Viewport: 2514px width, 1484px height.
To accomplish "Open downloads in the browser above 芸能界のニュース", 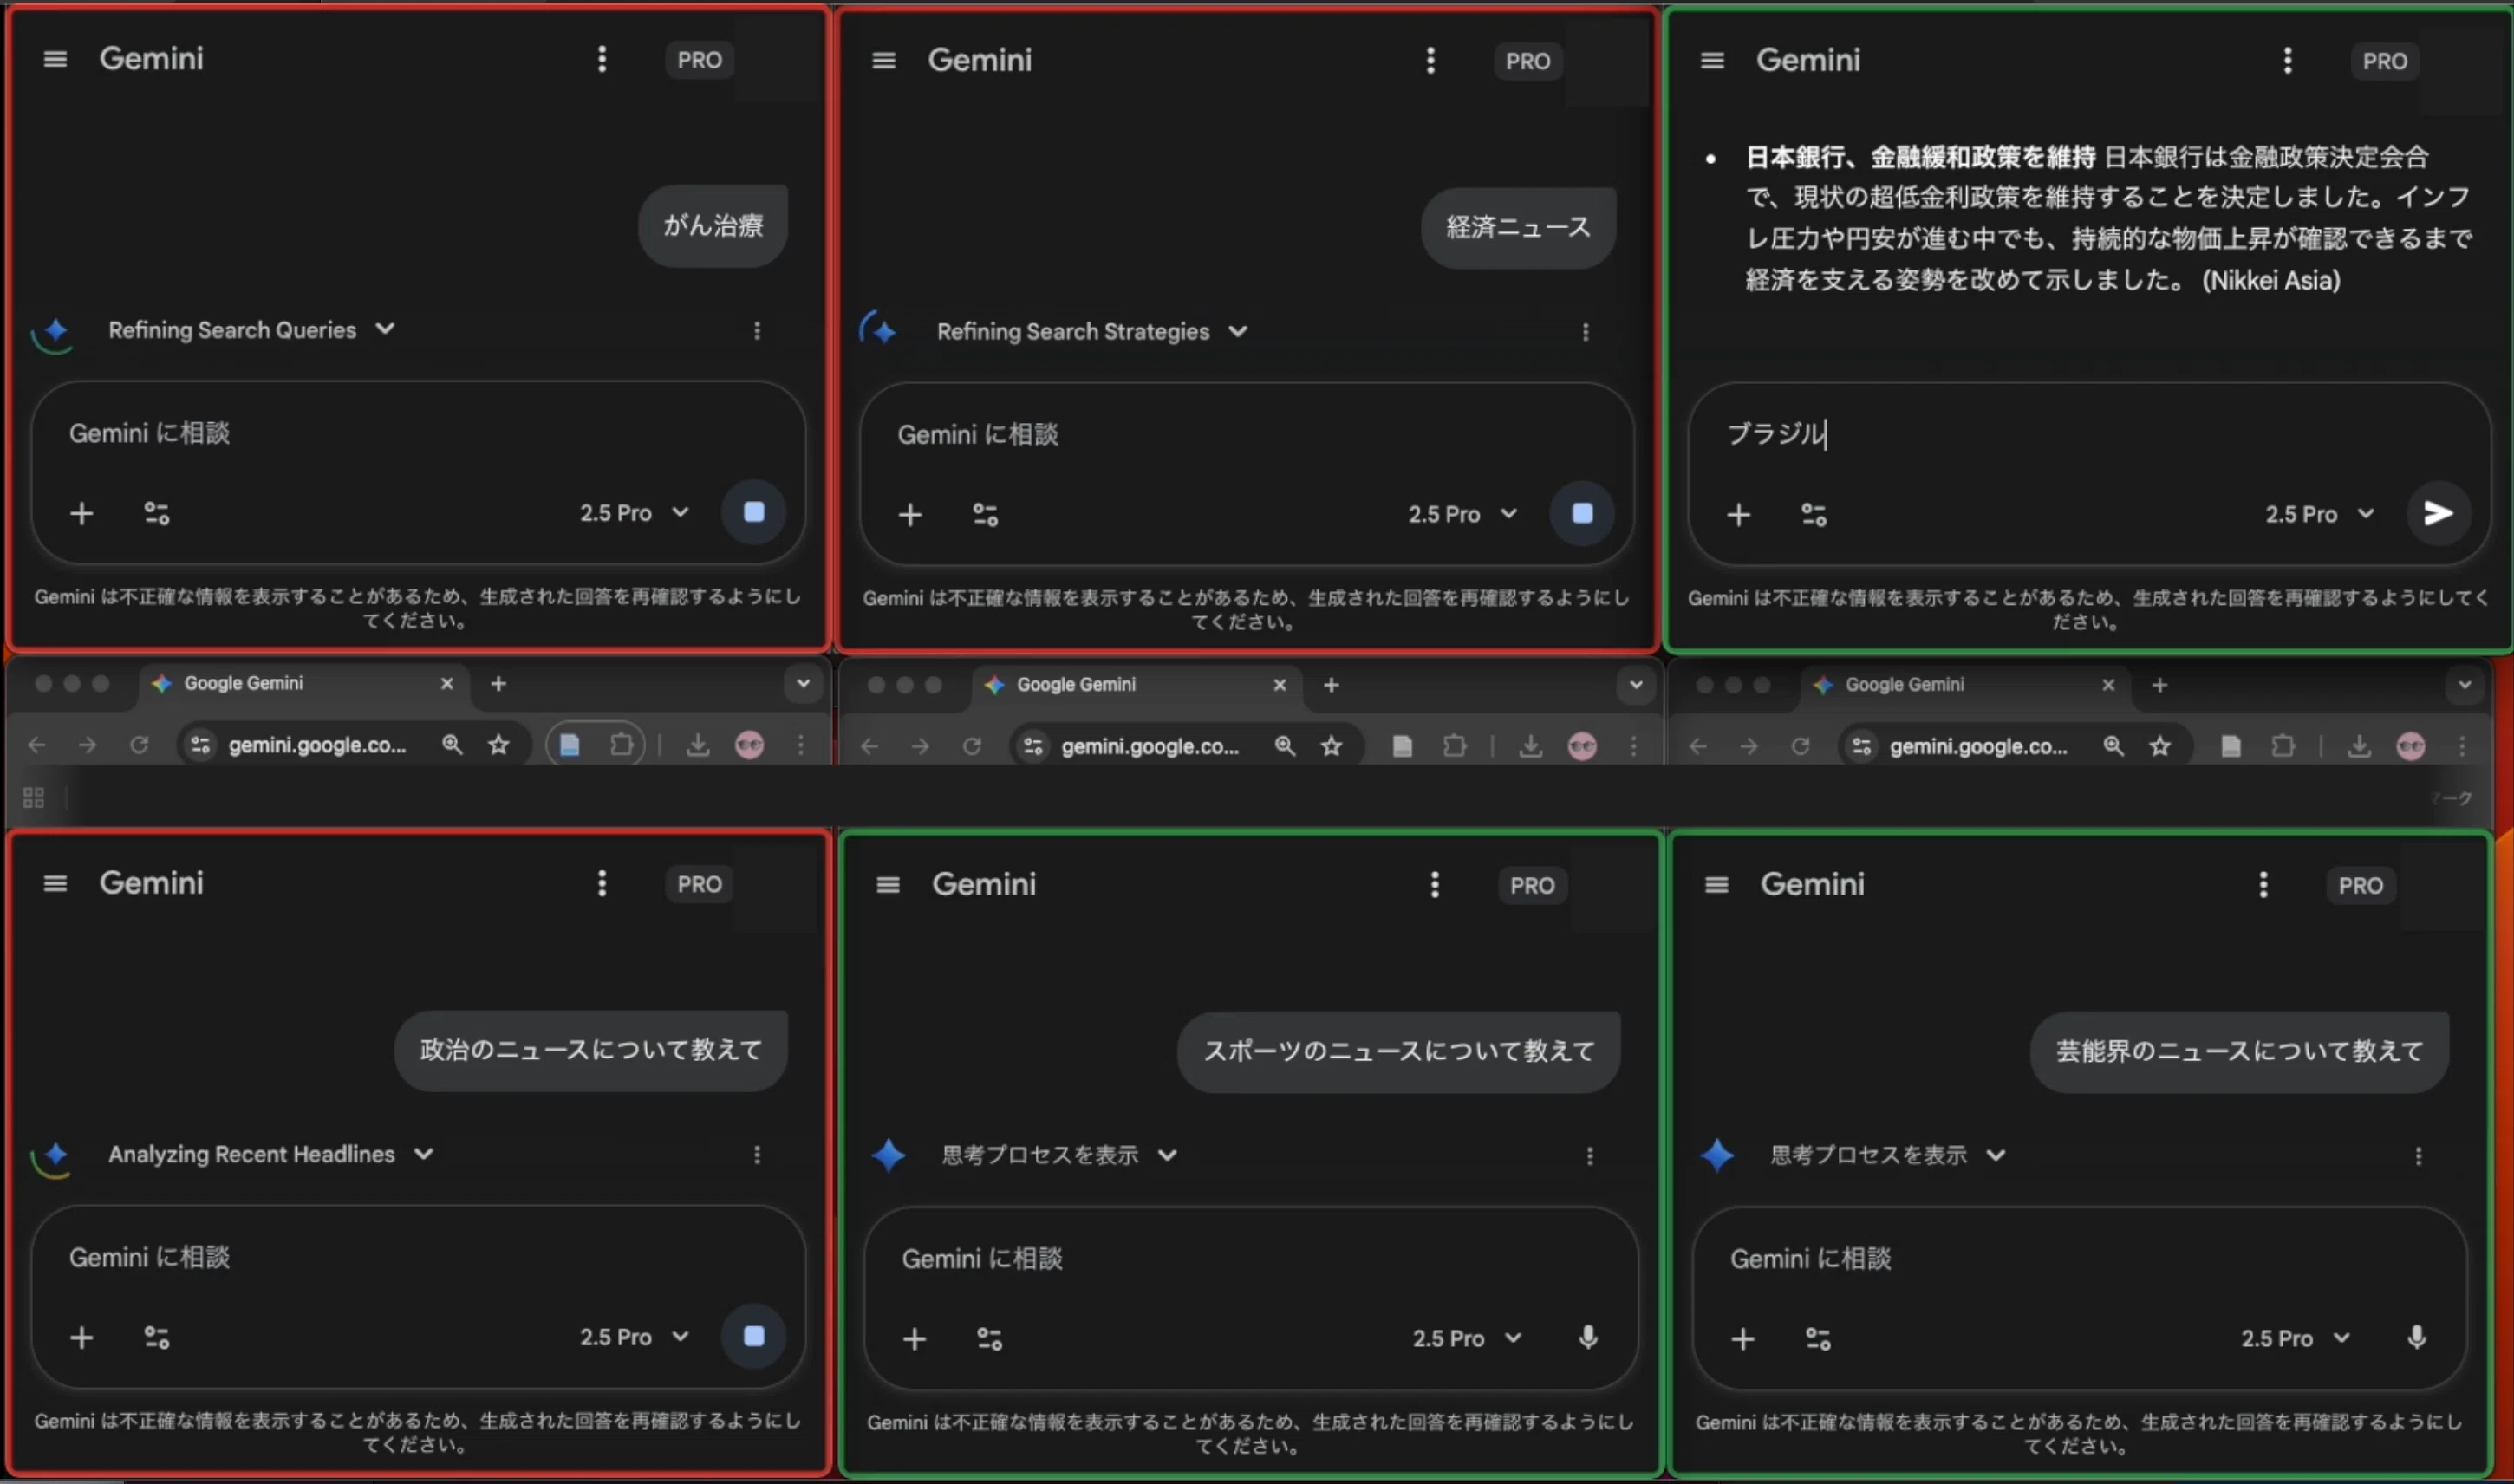I will click(2359, 746).
